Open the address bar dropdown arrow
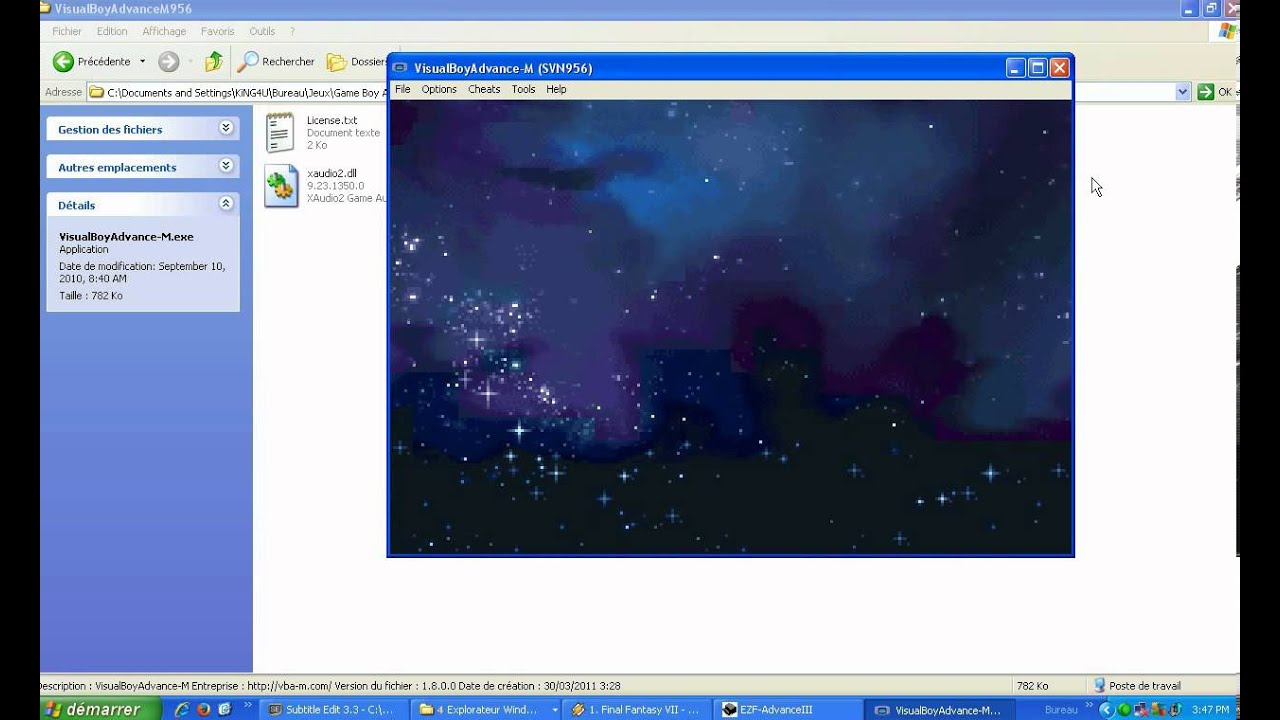Viewport: 1280px width, 720px height. pyautogui.click(x=1183, y=92)
